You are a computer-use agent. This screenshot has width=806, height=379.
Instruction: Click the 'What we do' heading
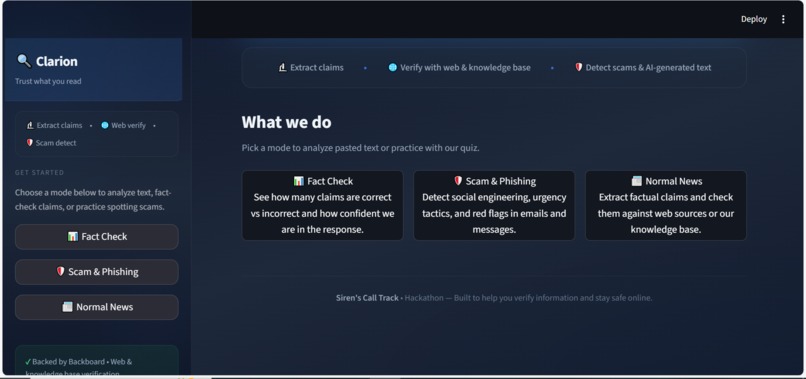pyautogui.click(x=286, y=122)
